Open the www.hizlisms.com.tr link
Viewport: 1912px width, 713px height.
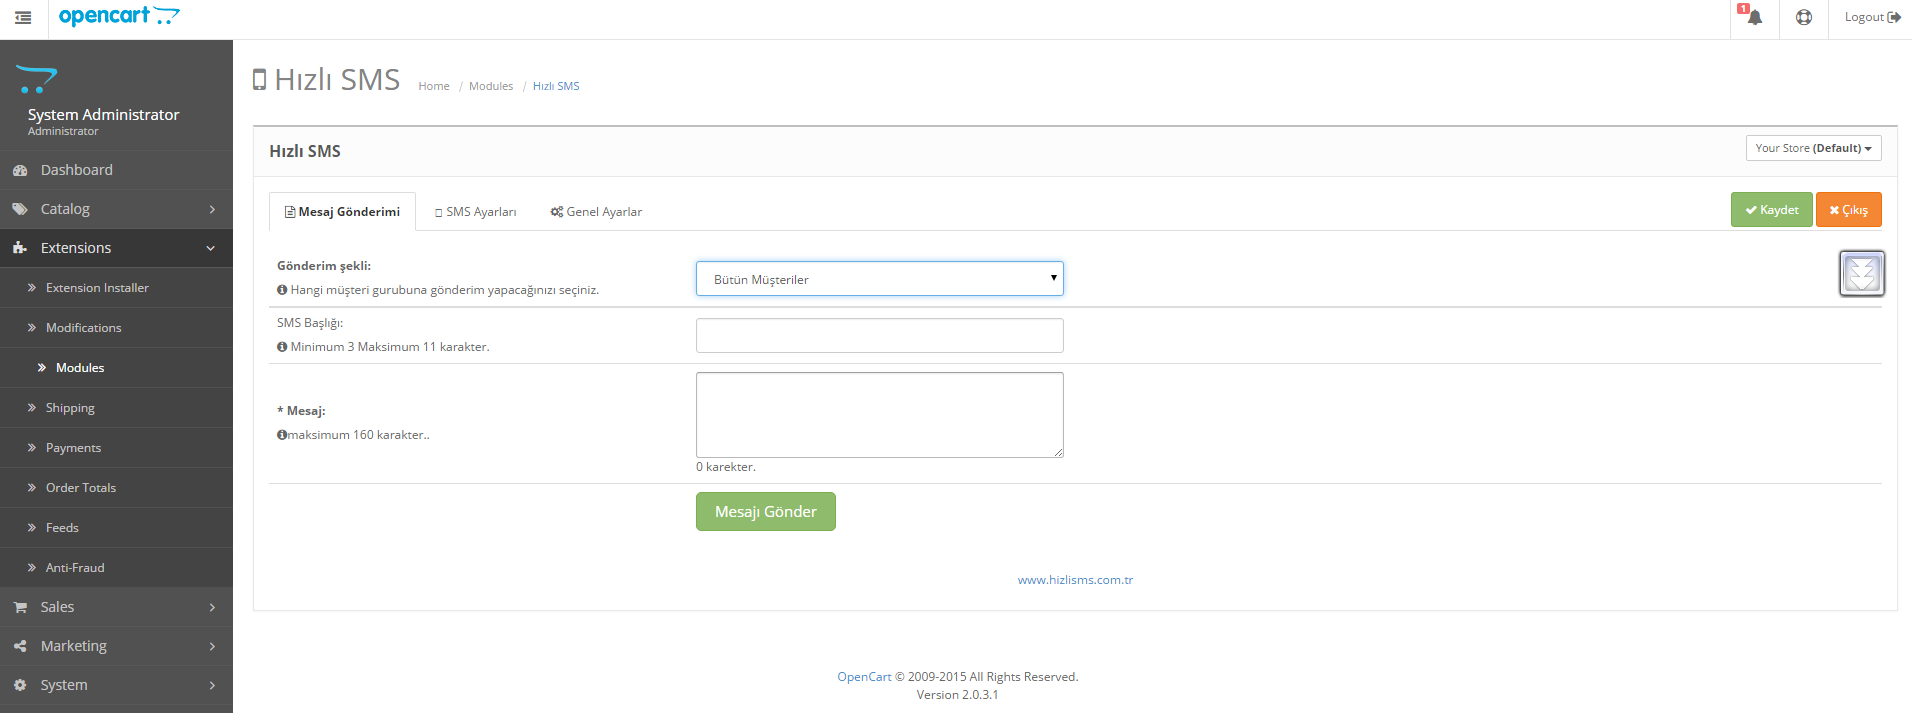pyautogui.click(x=1075, y=580)
